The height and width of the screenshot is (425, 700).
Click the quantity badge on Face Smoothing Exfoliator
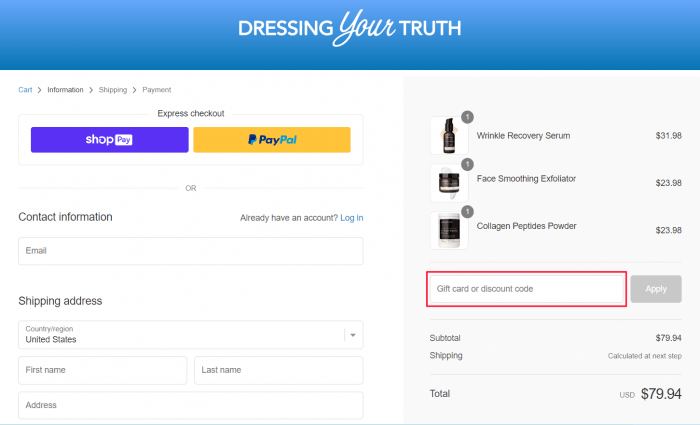pyautogui.click(x=467, y=164)
